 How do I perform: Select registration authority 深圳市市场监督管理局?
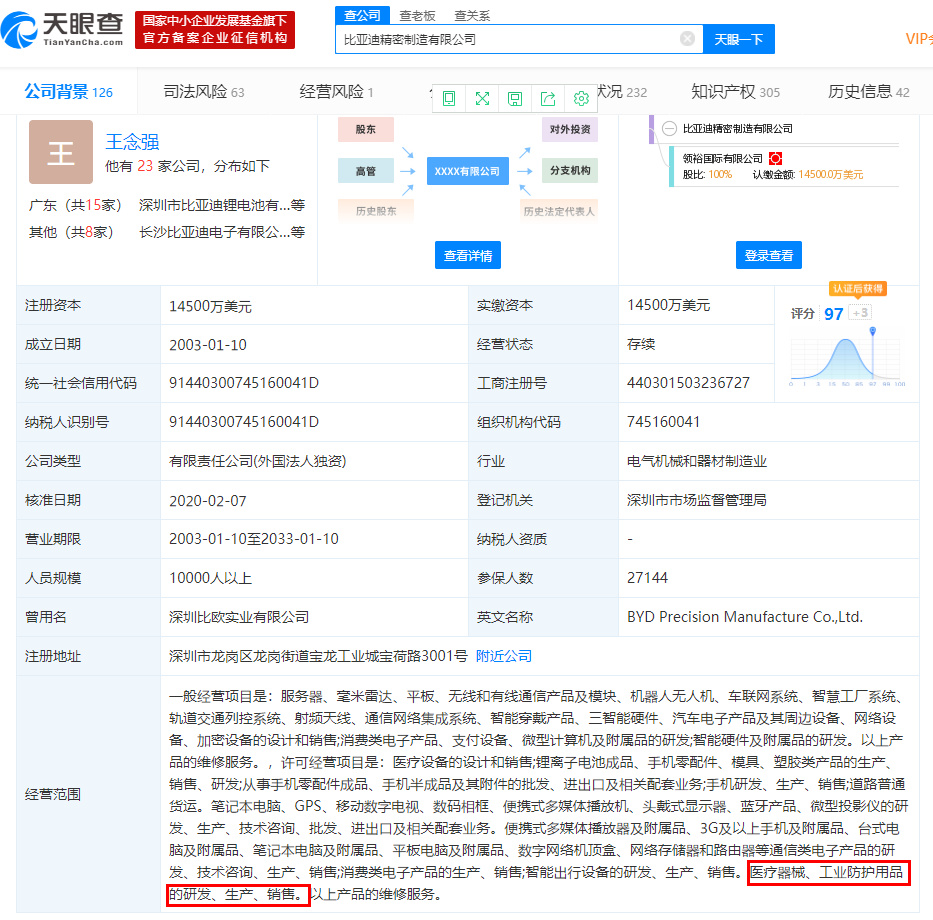pos(697,500)
